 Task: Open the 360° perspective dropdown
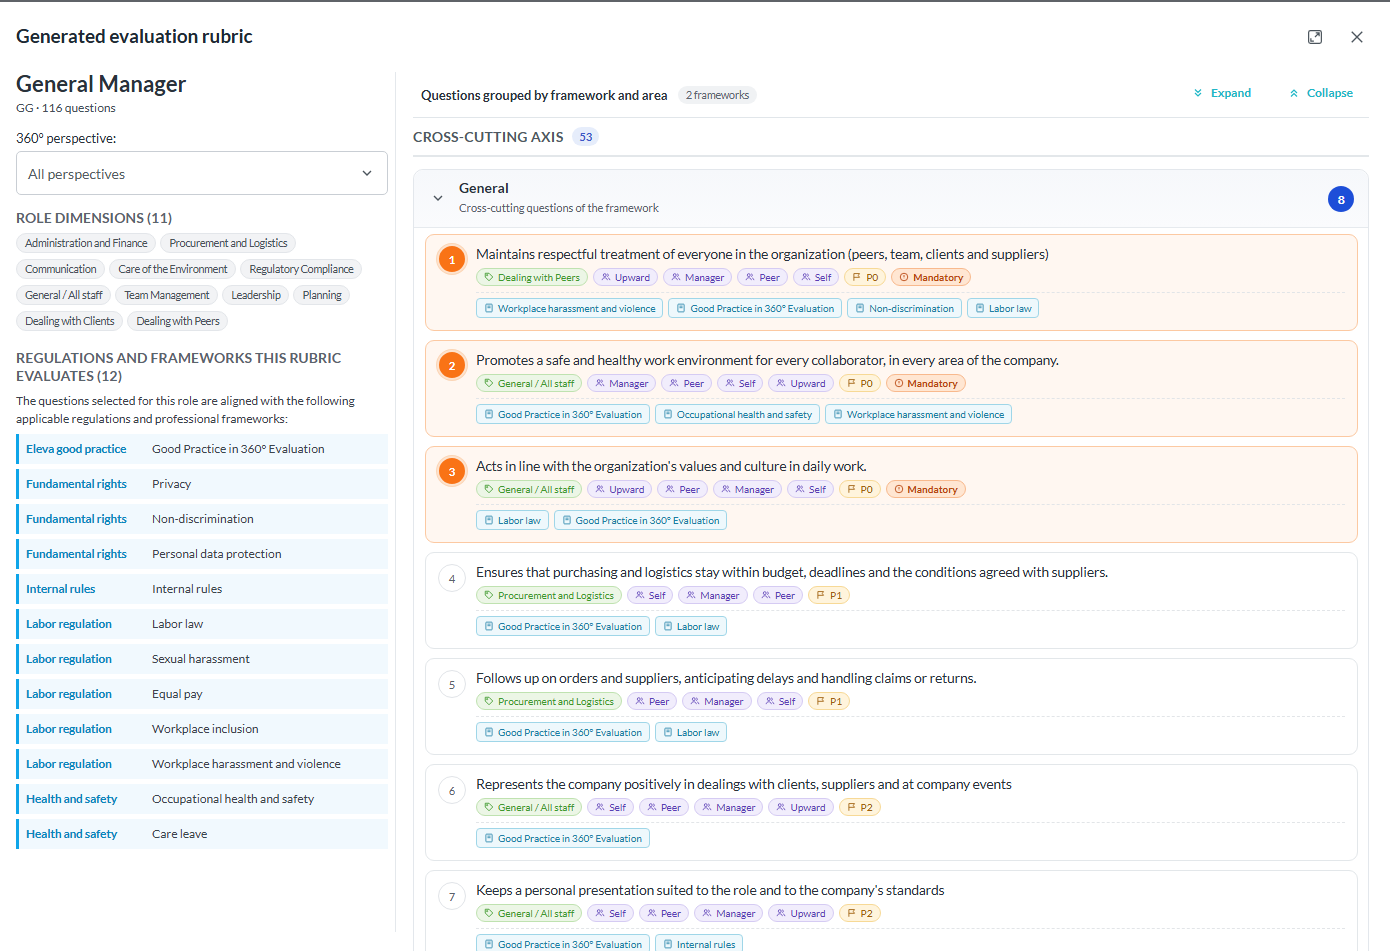(202, 173)
